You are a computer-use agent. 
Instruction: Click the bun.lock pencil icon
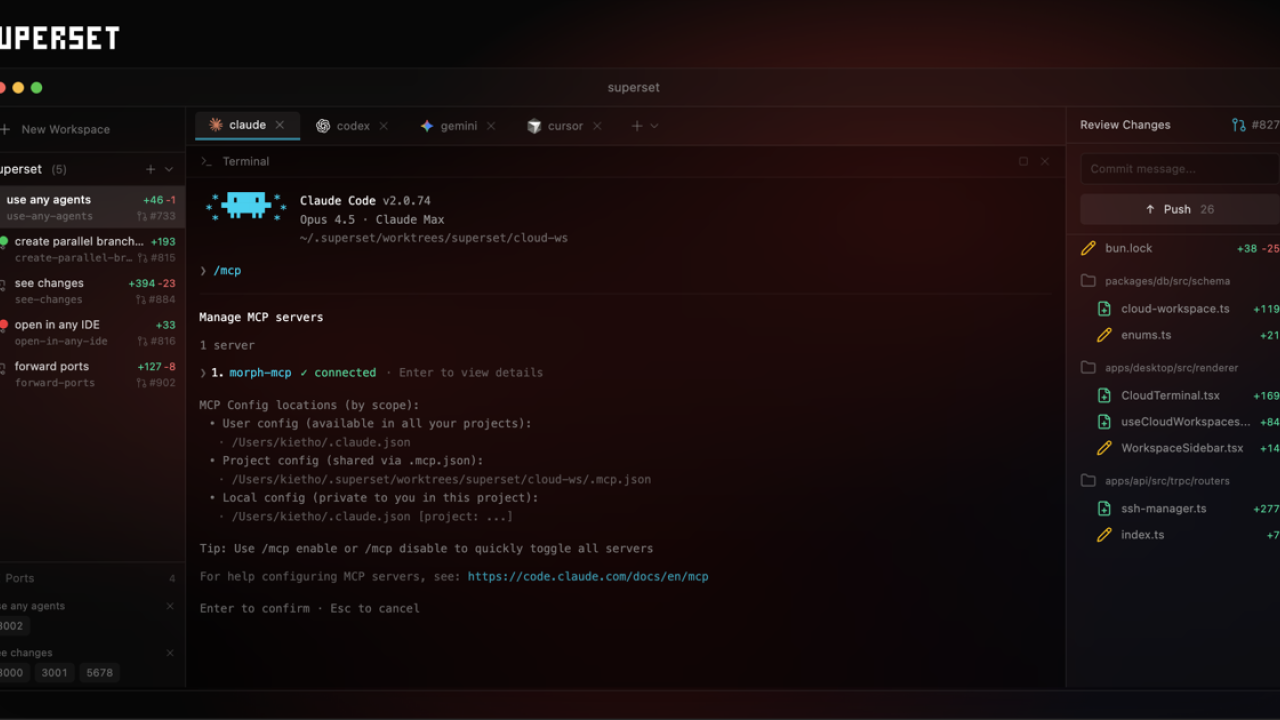pyautogui.click(x=1088, y=248)
